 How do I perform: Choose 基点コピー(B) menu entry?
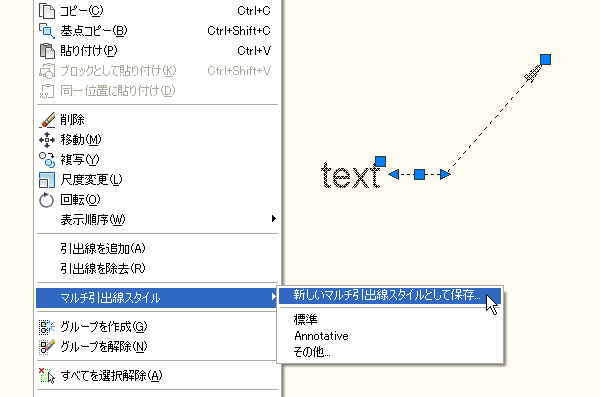coord(157,31)
